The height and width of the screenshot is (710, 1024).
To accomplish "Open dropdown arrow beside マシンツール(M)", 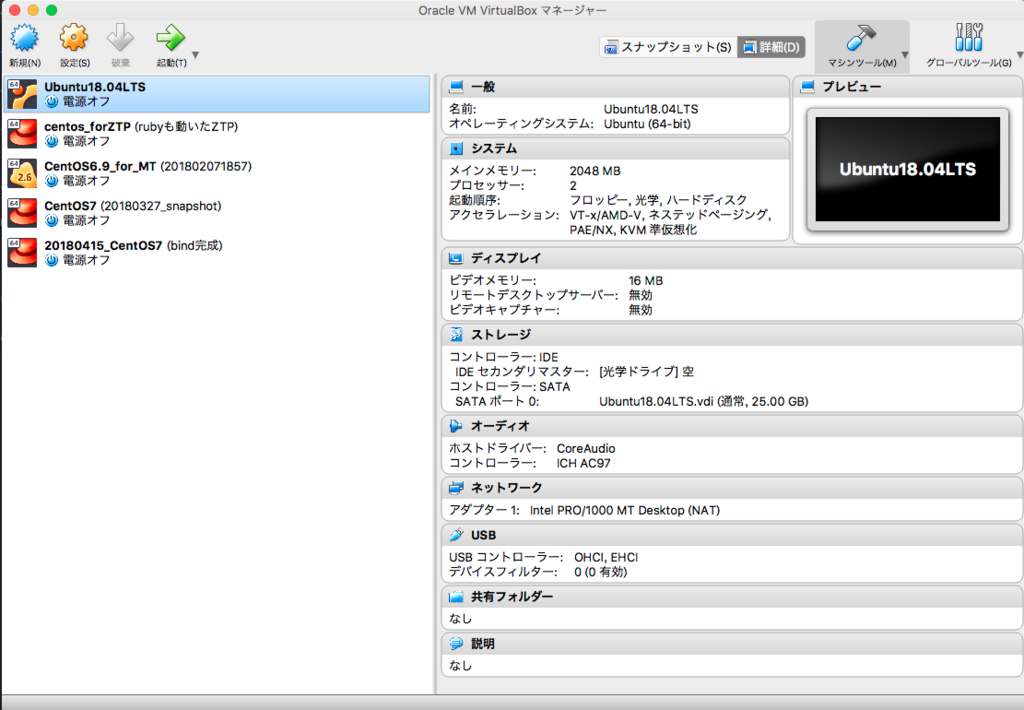I will (x=905, y=55).
